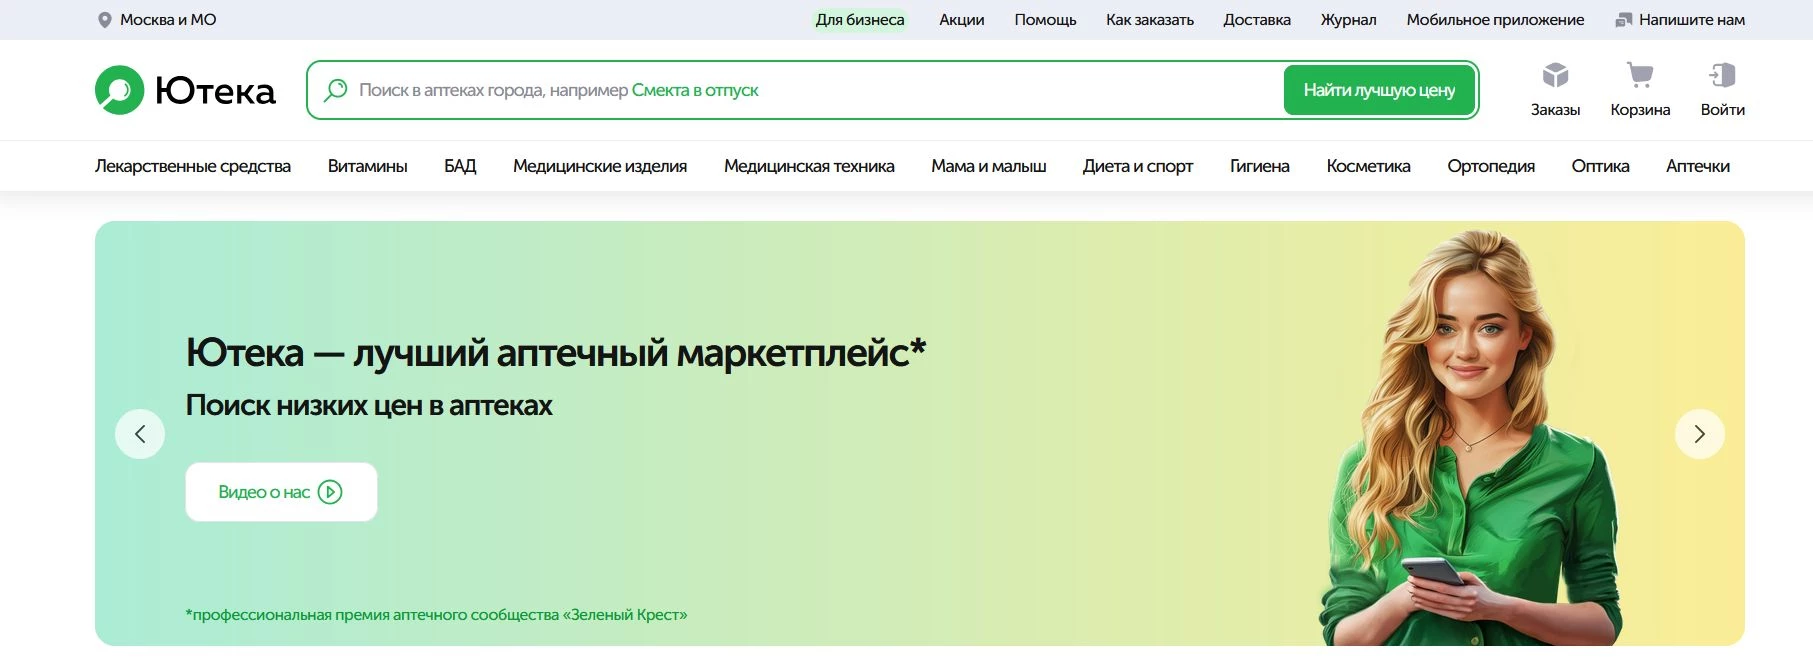Open Медицинские изделия category
The width and height of the screenshot is (1813, 664).
click(x=600, y=166)
